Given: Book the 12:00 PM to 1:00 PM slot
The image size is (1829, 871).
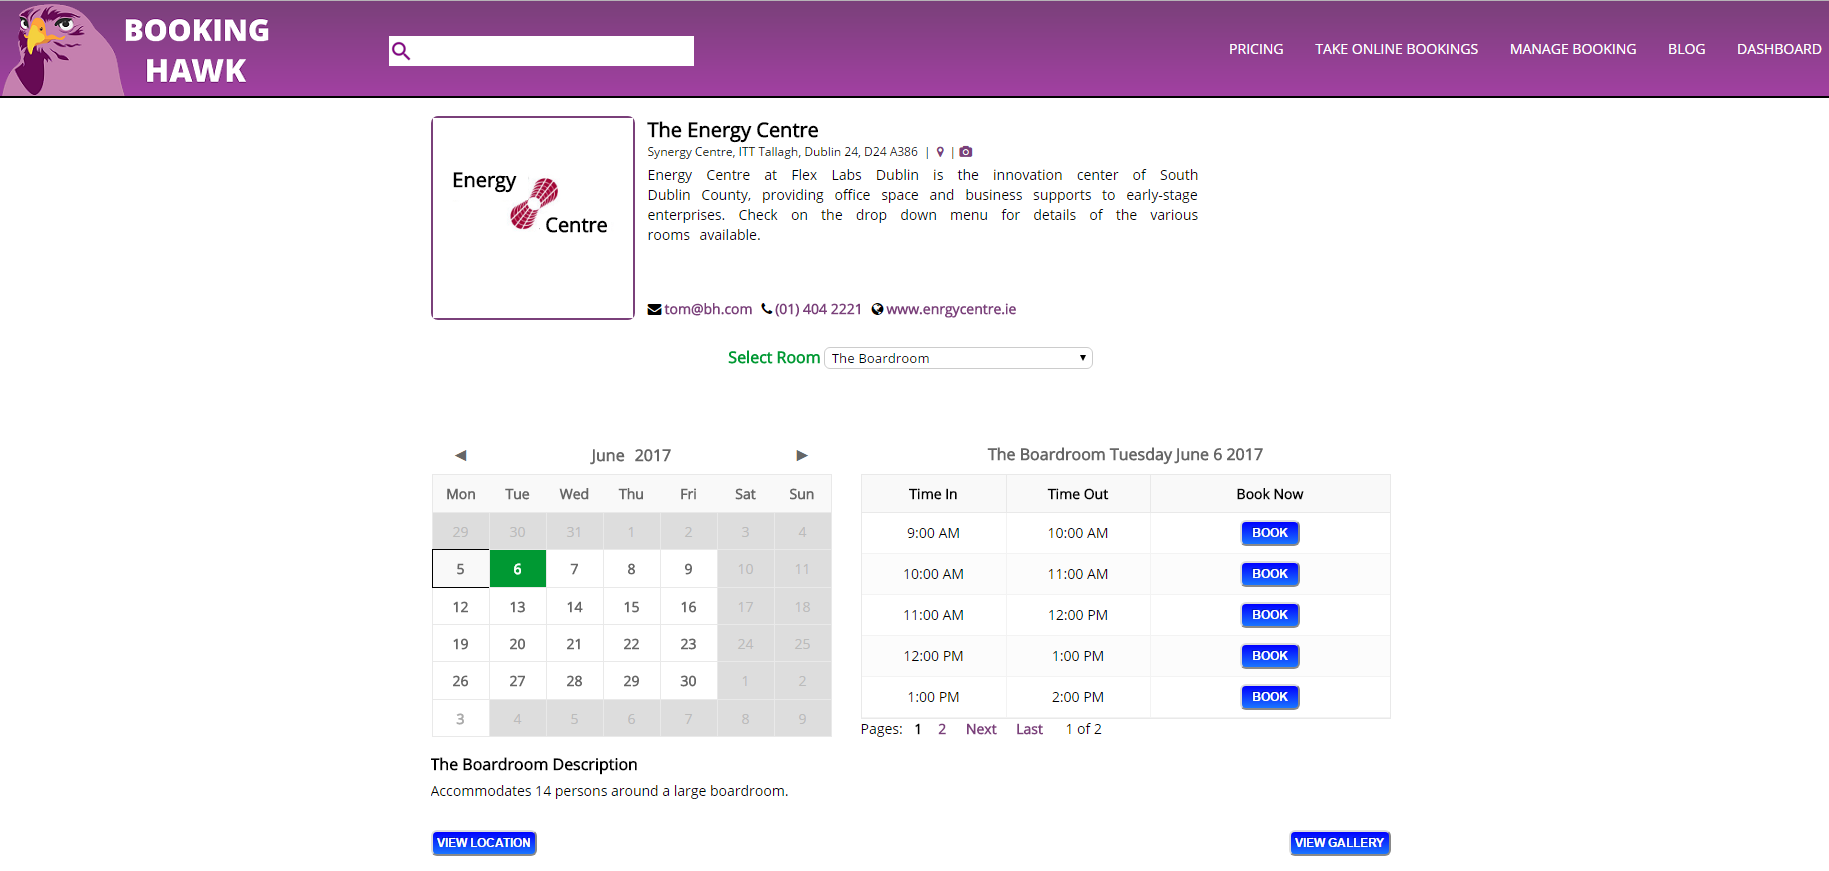Looking at the screenshot, I should pyautogui.click(x=1270, y=656).
